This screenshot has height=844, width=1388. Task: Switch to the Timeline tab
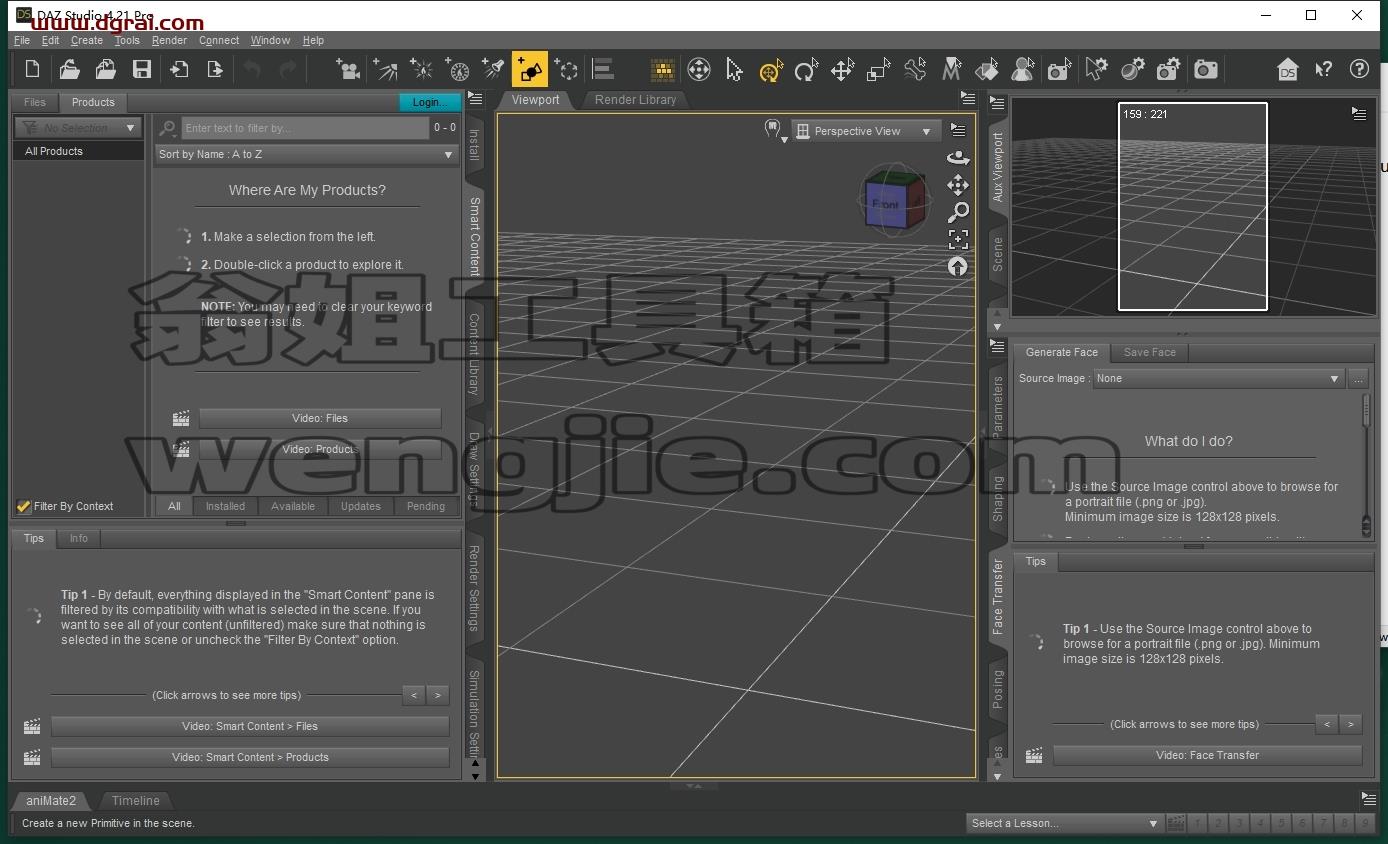tap(135, 801)
